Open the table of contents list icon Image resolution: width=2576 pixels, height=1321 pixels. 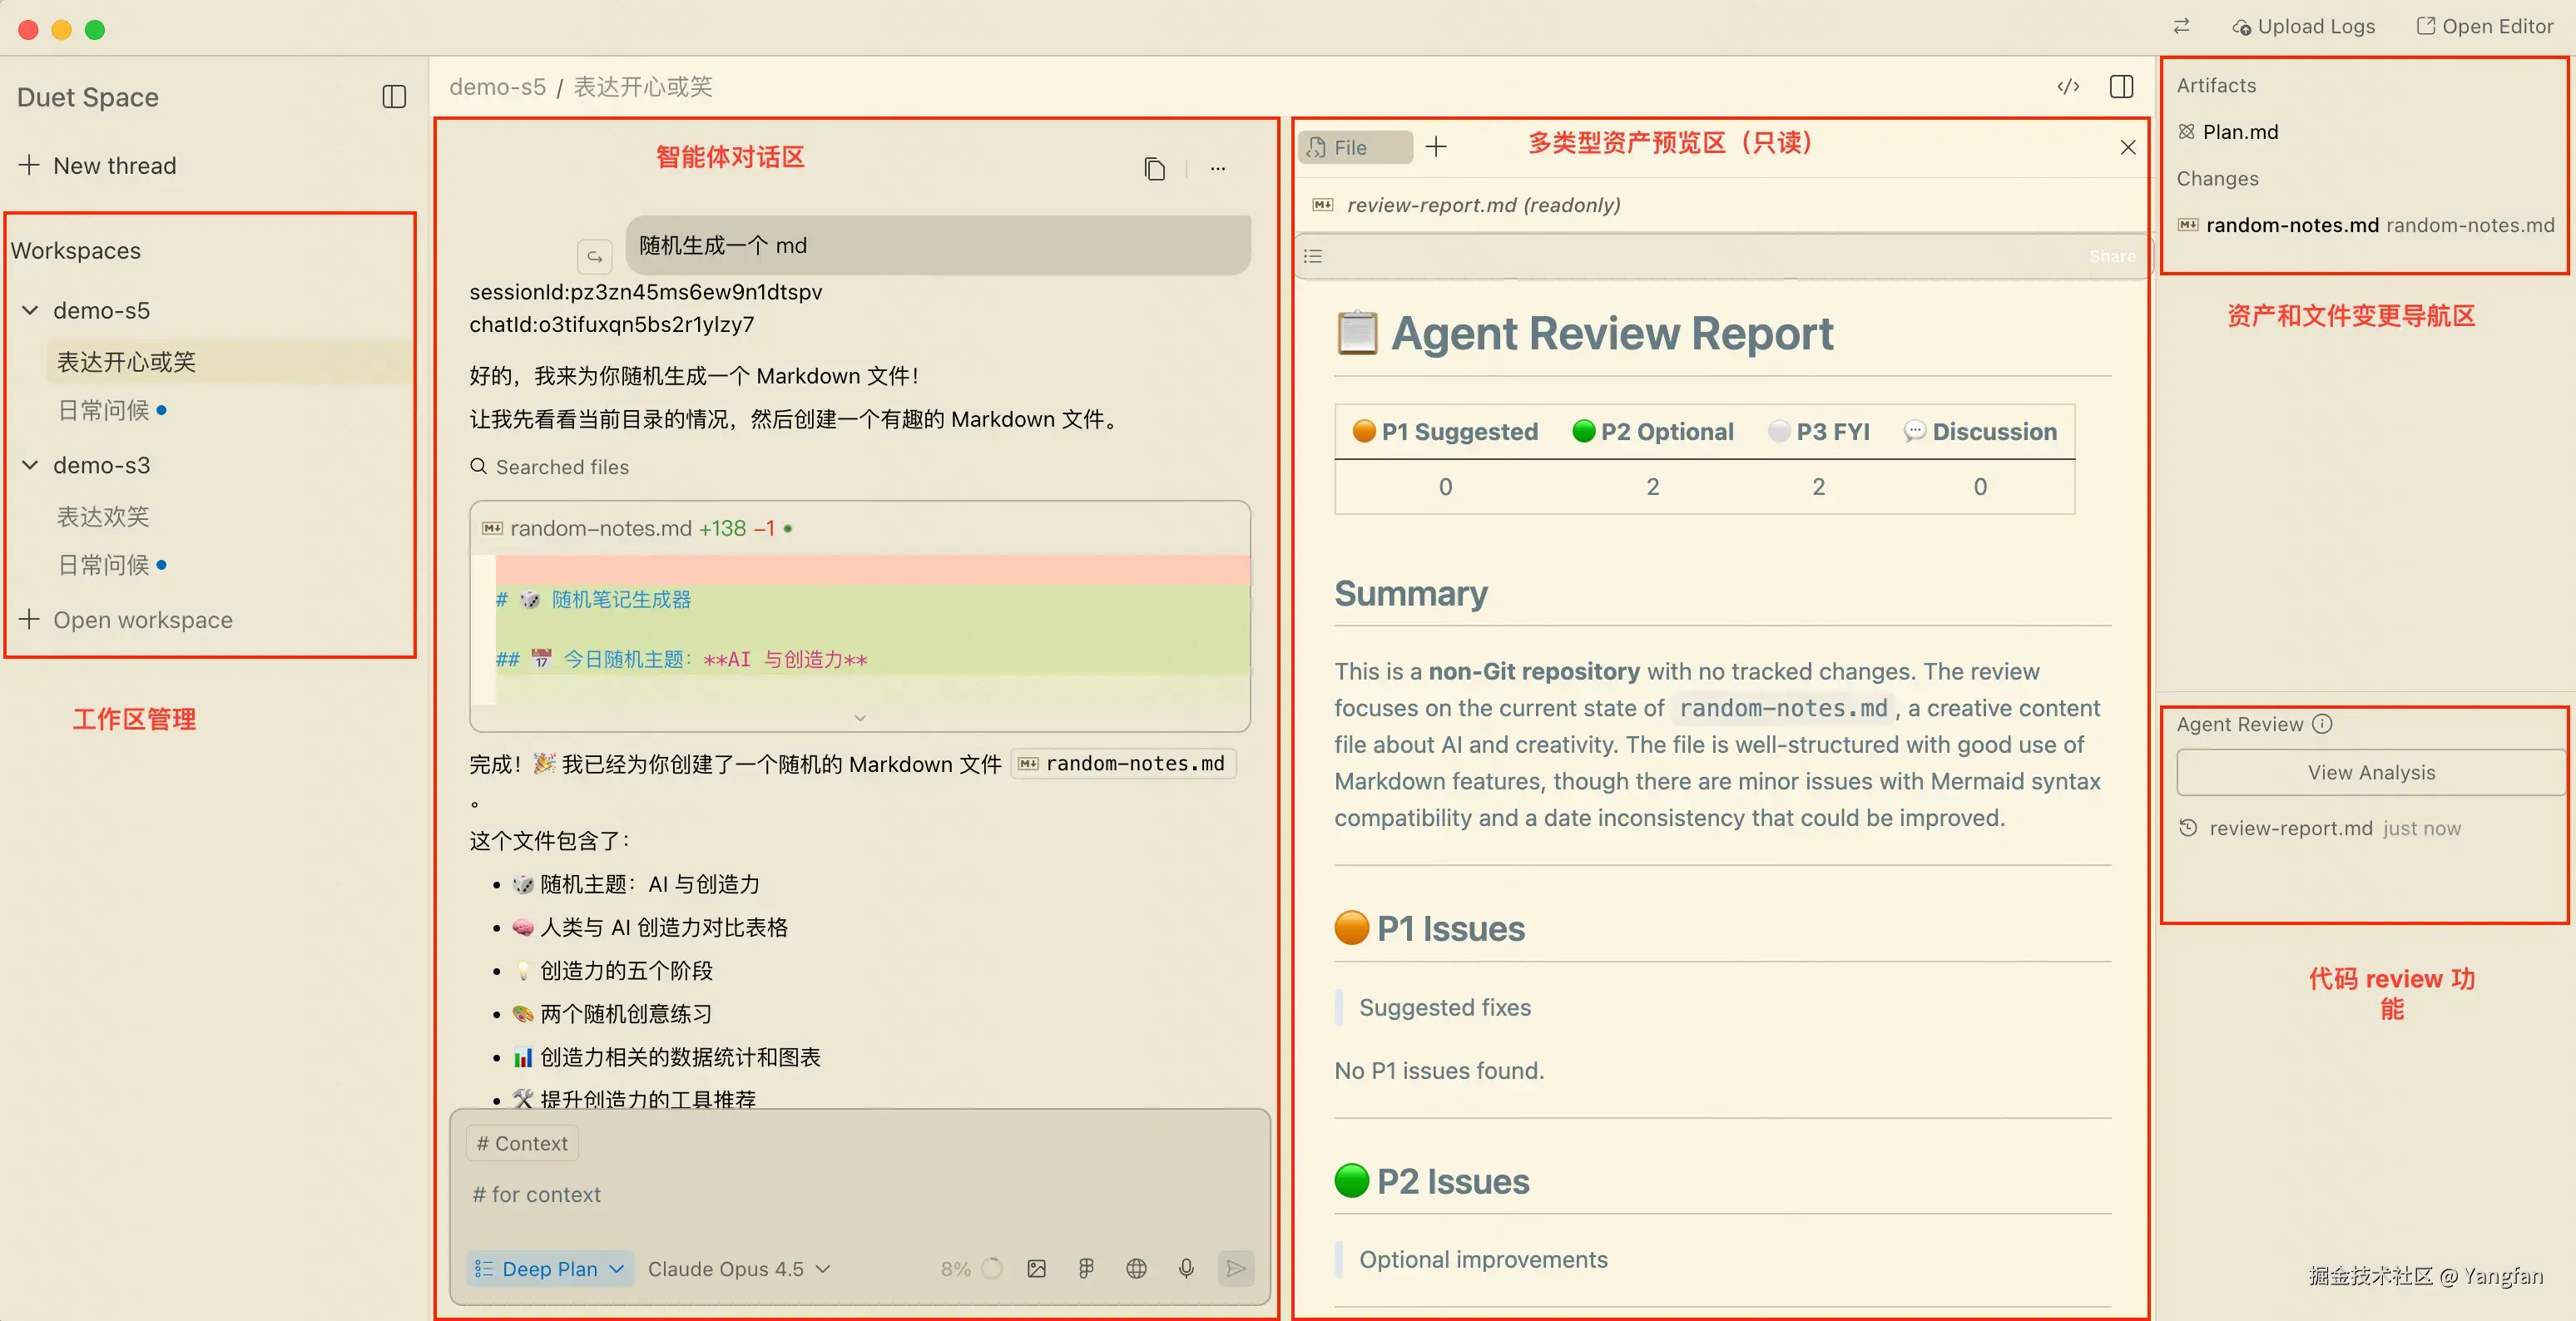1313,256
